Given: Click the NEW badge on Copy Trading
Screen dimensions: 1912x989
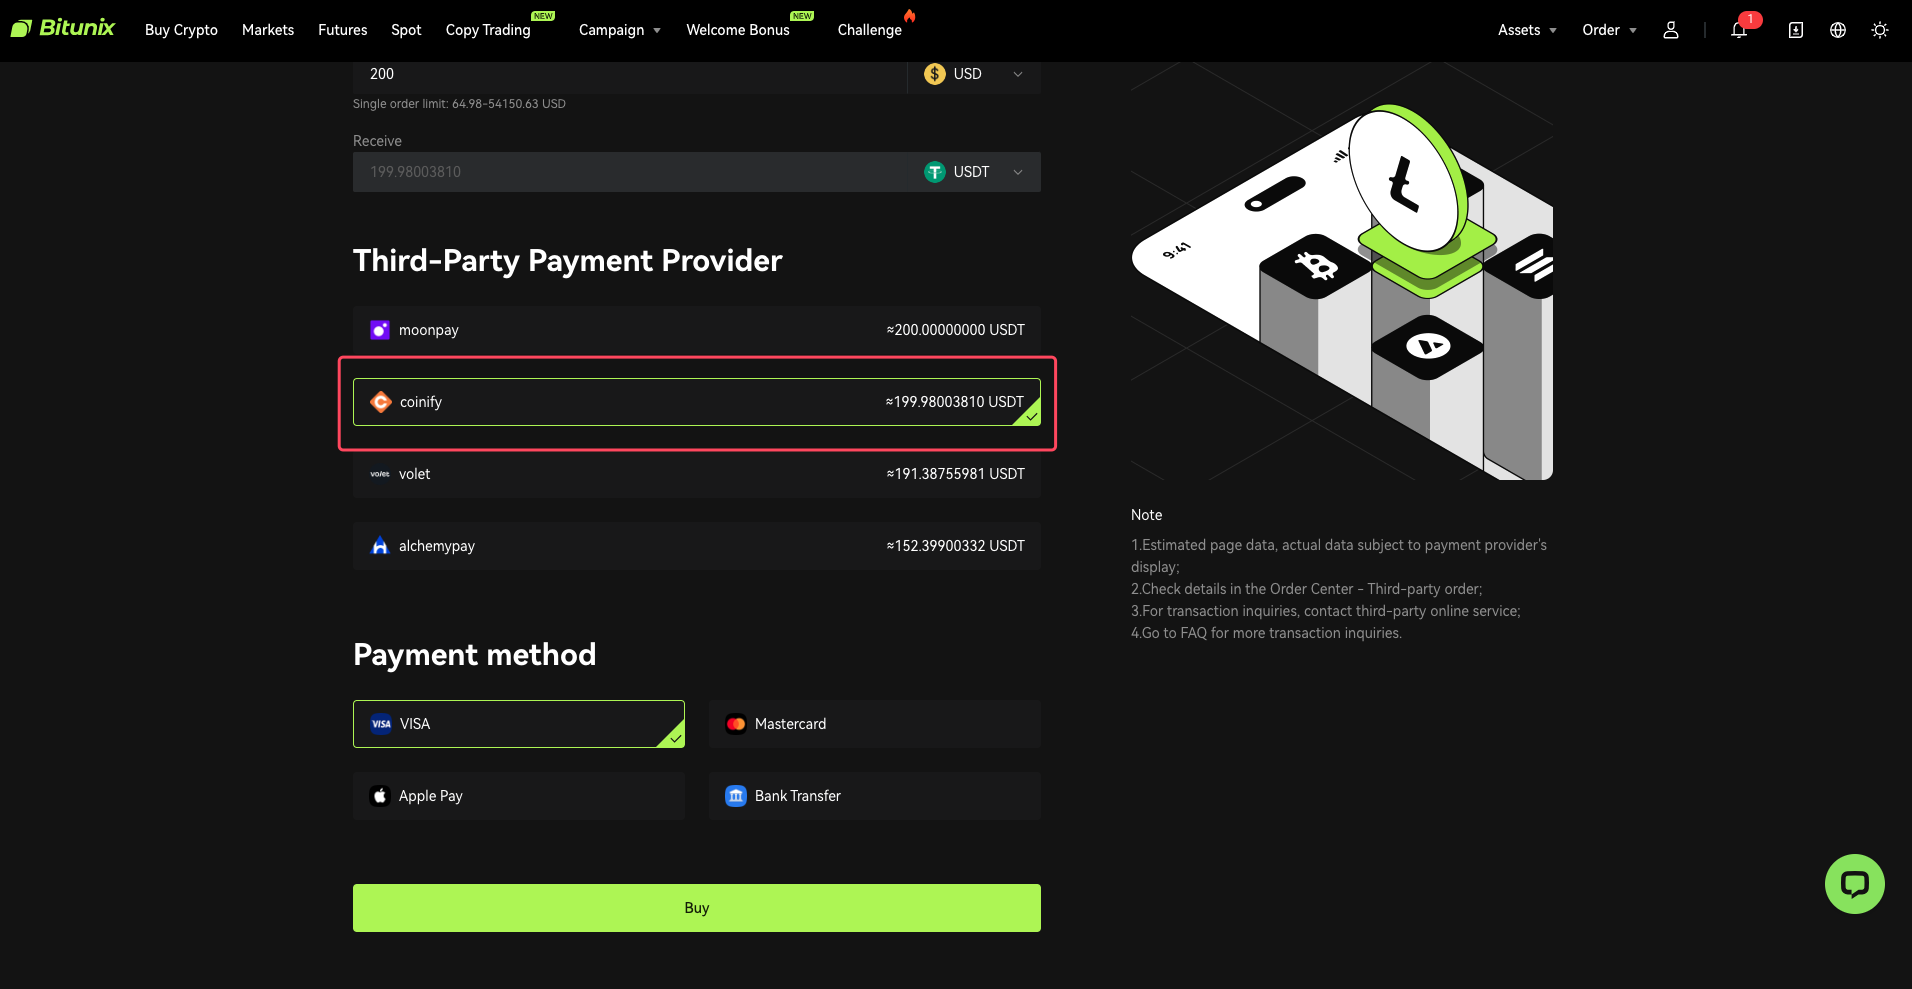Looking at the screenshot, I should 543,16.
